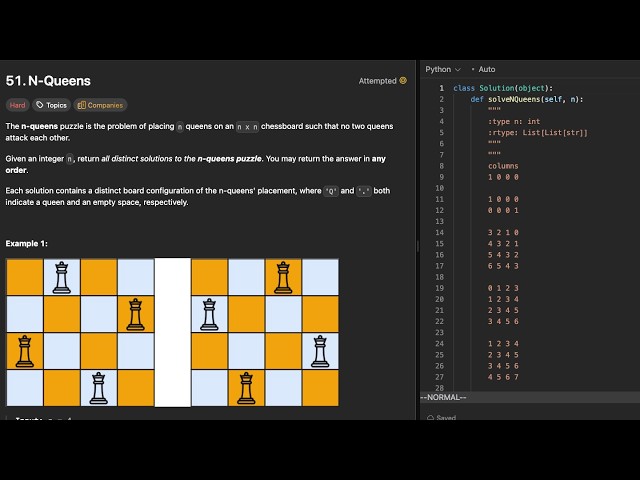Click the '0 0 0 1' row on line 12
The height and width of the screenshot is (480, 640).
tap(503, 211)
